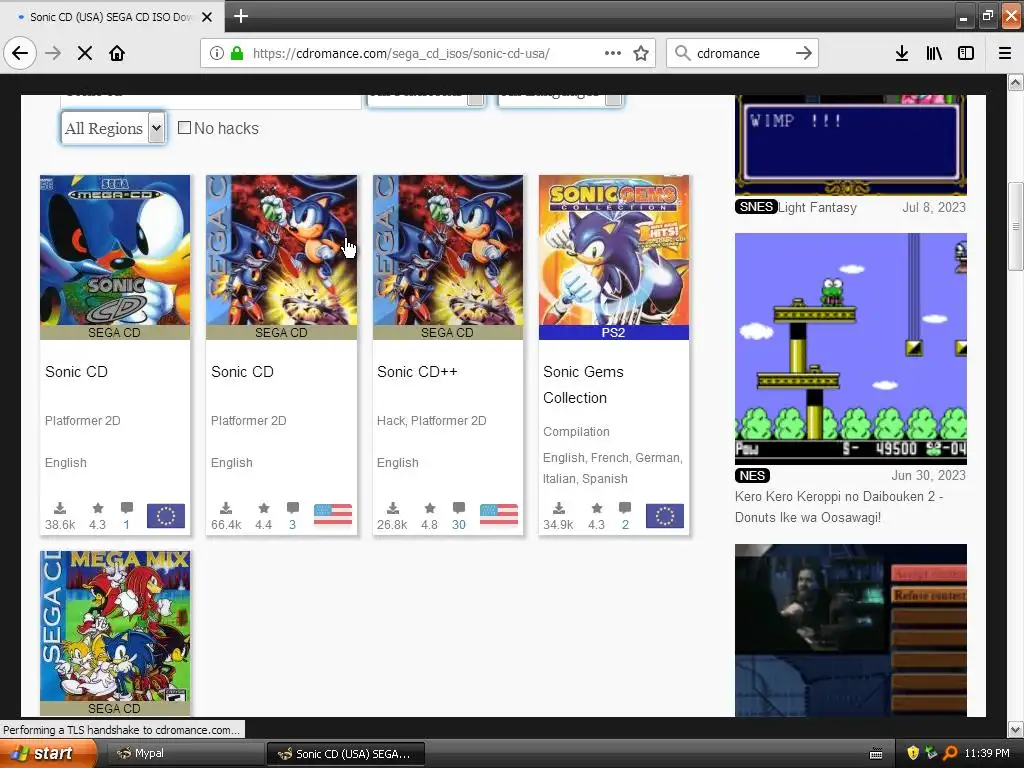Click the magnifier tray icon

pyautogui.click(x=950, y=753)
